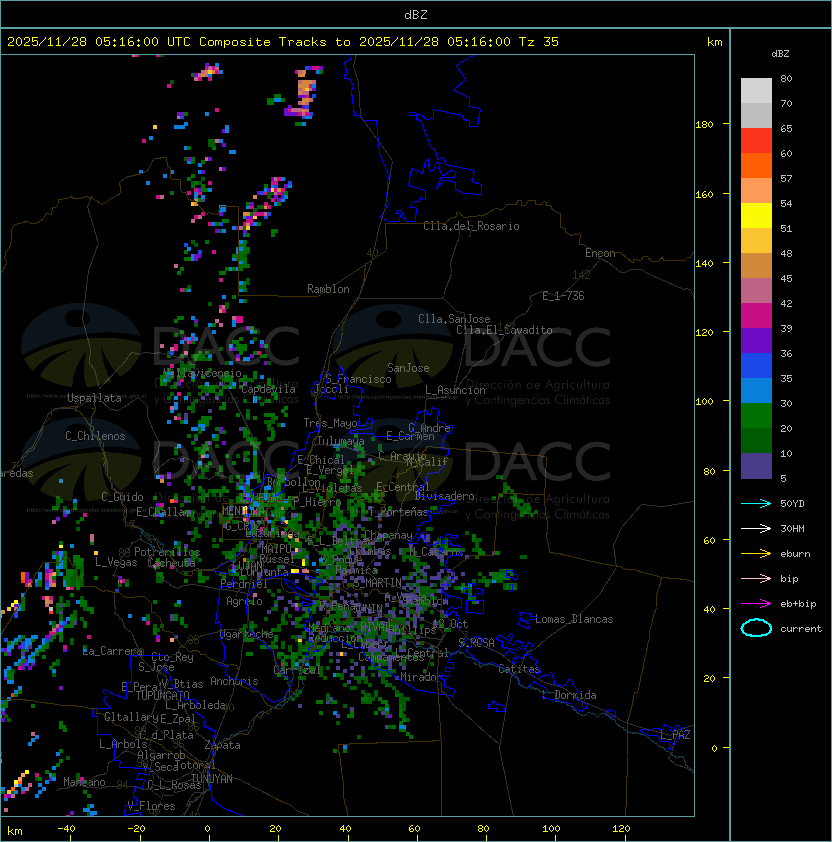Click the 'TUNUYAN' label
The image size is (832, 842).
[x=212, y=778]
